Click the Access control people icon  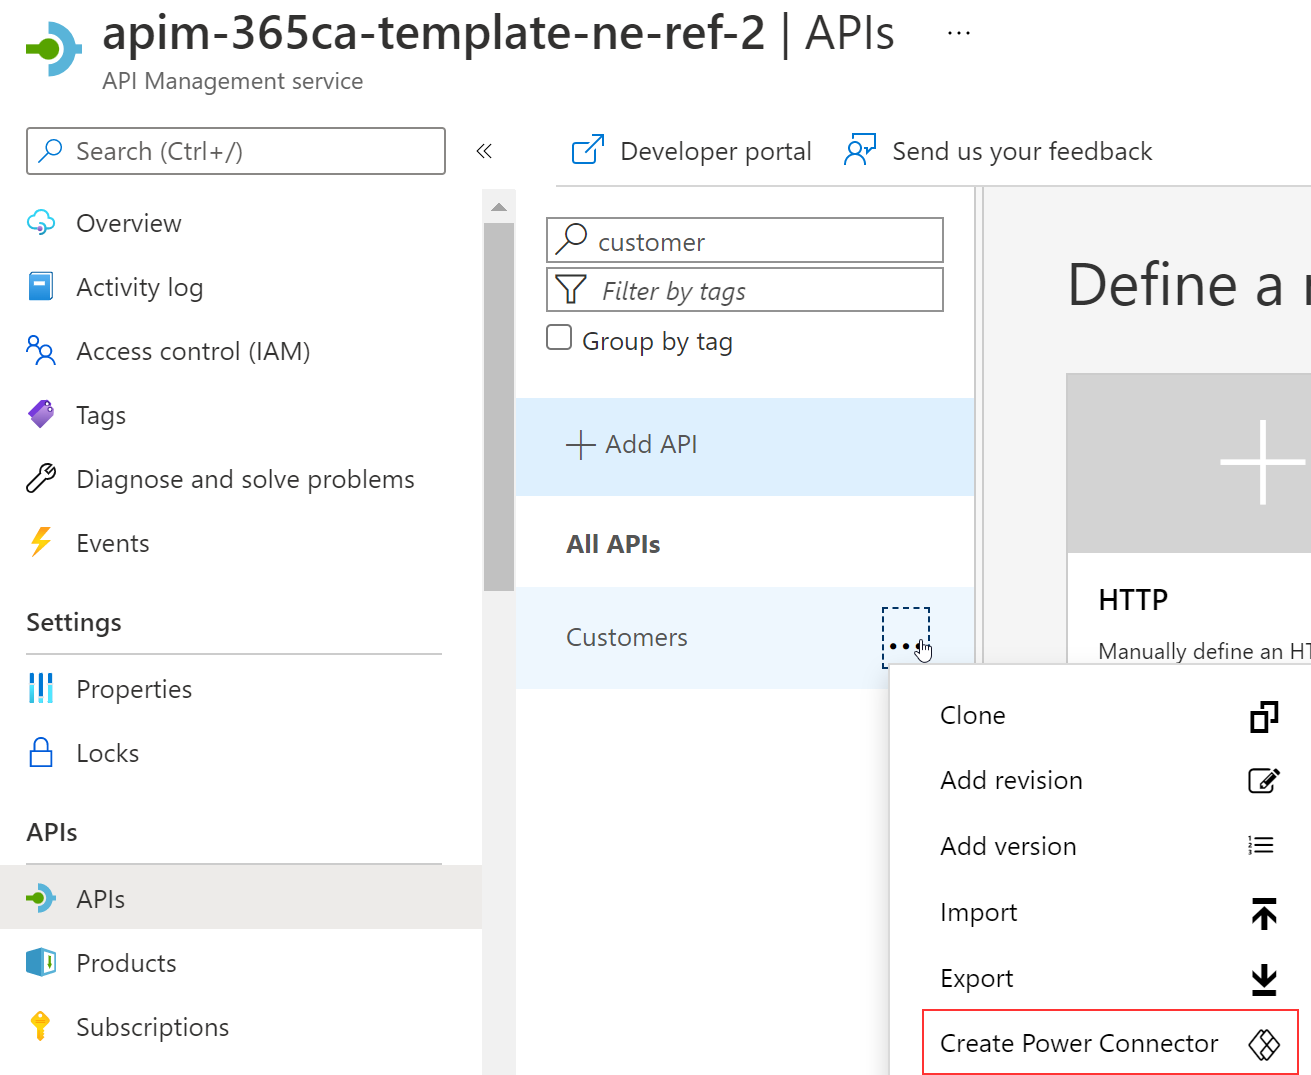pos(41,351)
